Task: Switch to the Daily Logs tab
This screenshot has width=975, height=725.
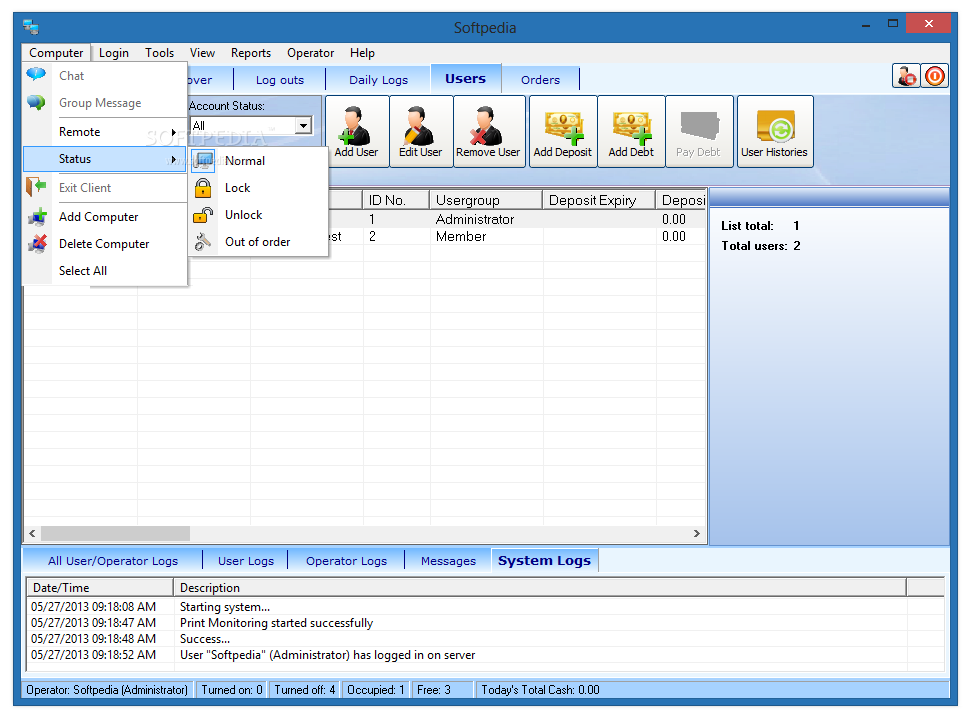Action: click(x=378, y=80)
